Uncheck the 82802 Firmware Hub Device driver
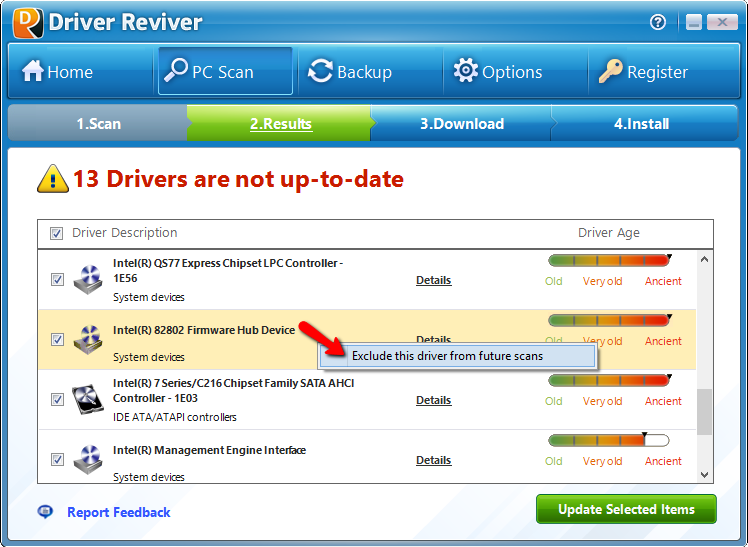Image resolution: width=748 pixels, height=547 pixels. pyautogui.click(x=57, y=340)
